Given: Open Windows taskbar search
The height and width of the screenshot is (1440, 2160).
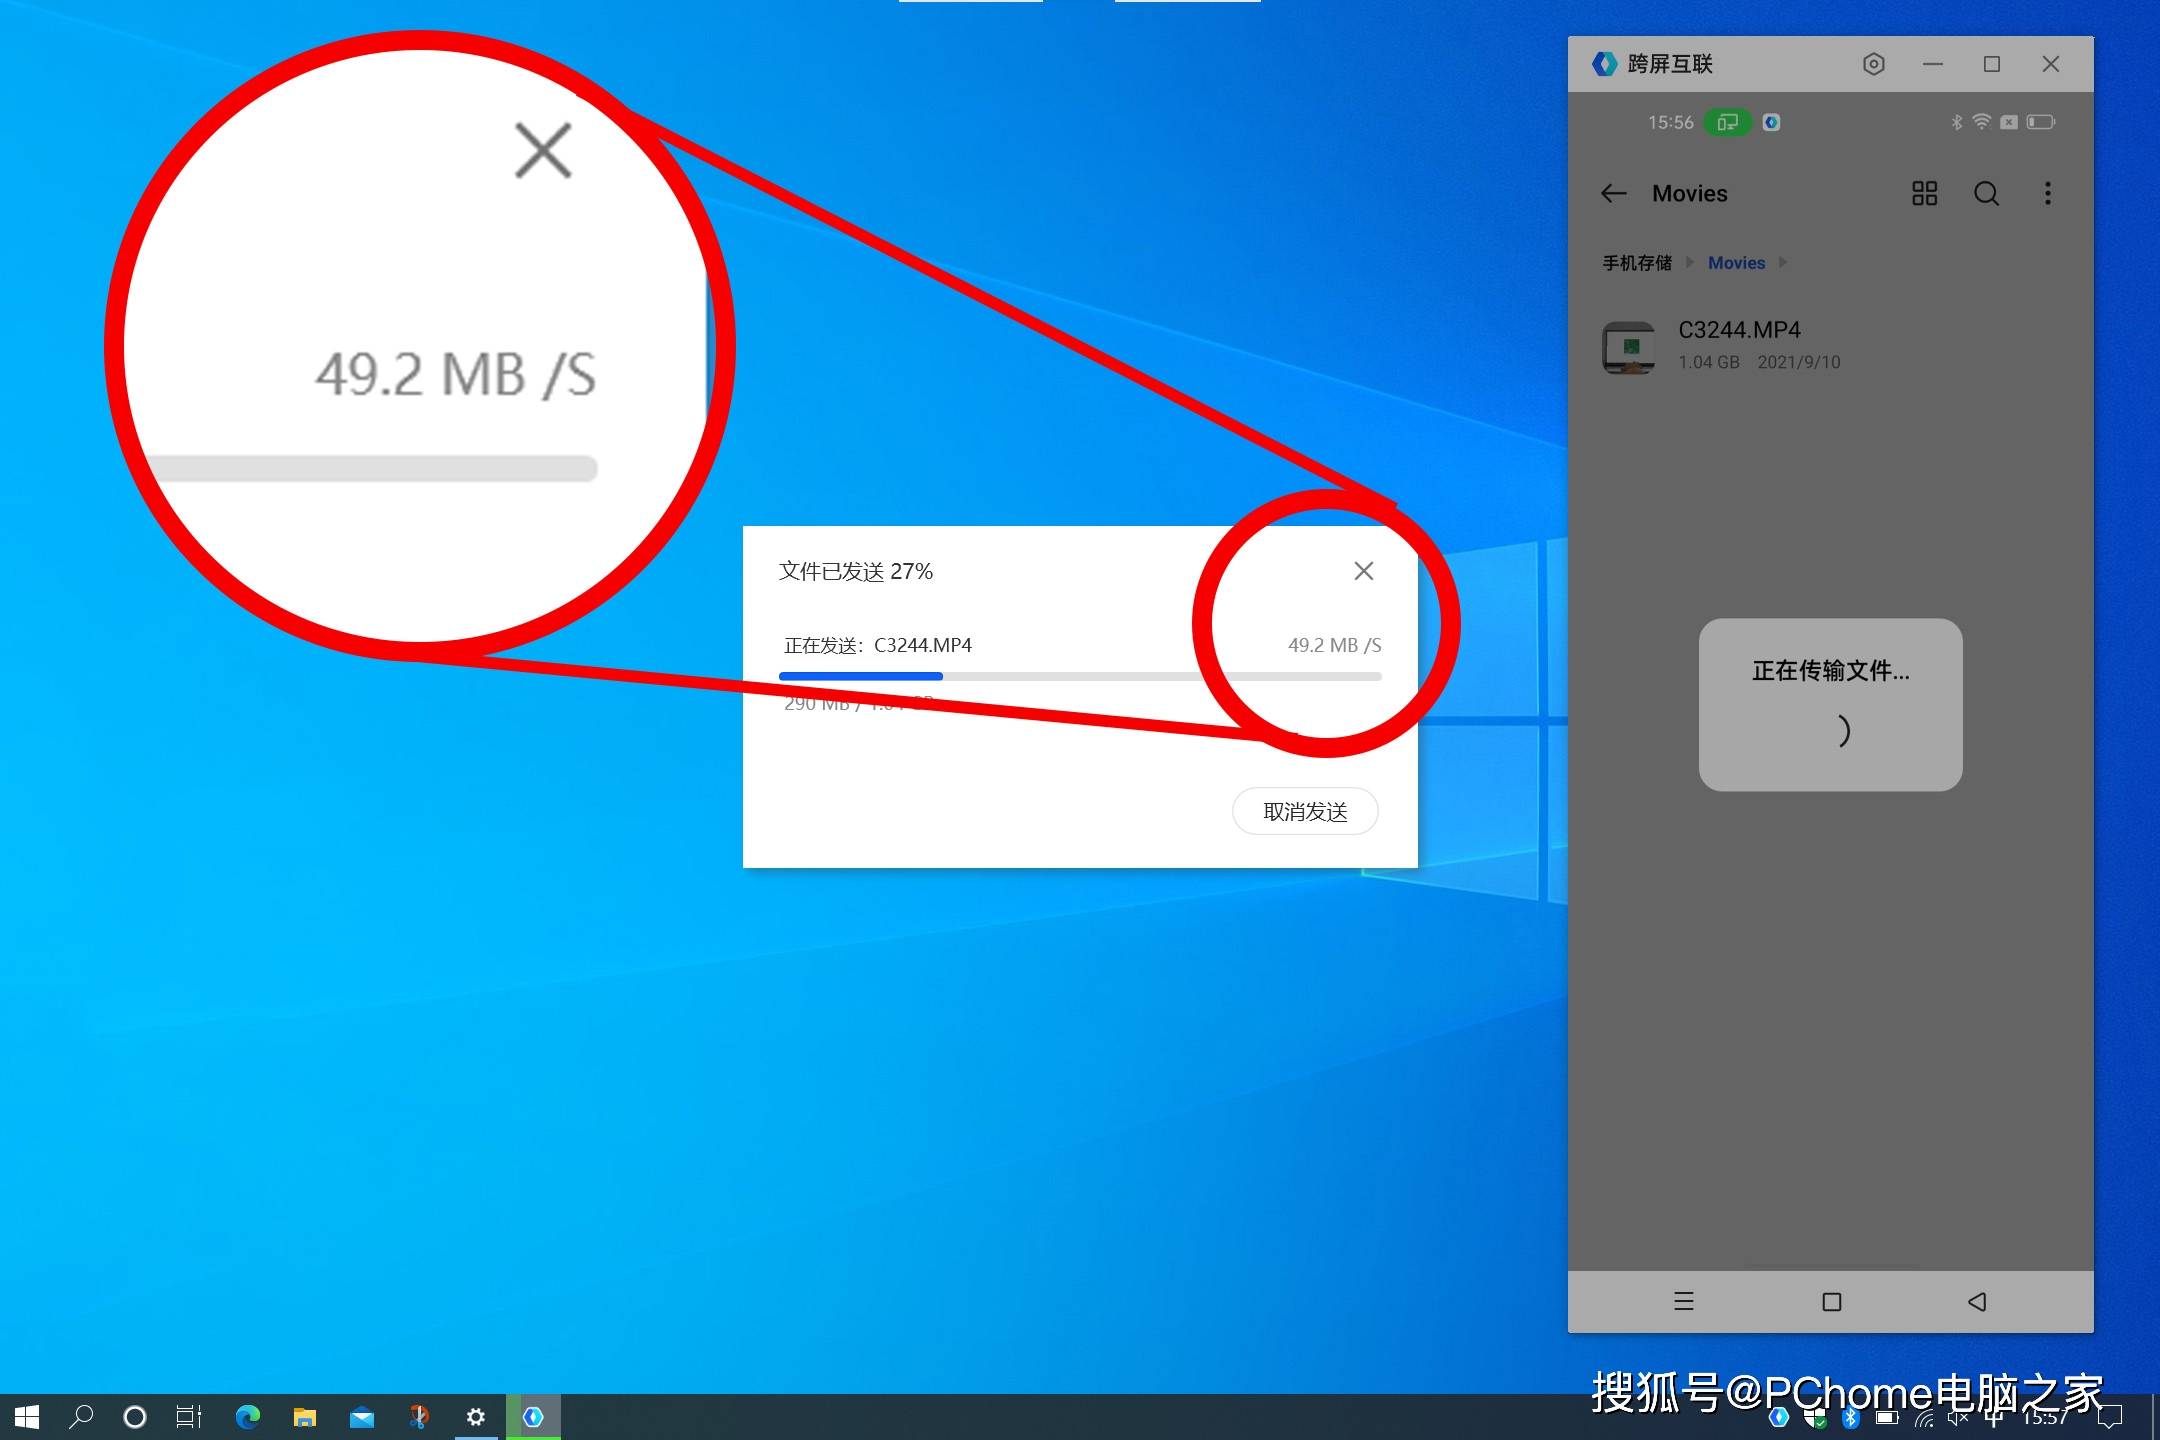Looking at the screenshot, I should tap(81, 1417).
